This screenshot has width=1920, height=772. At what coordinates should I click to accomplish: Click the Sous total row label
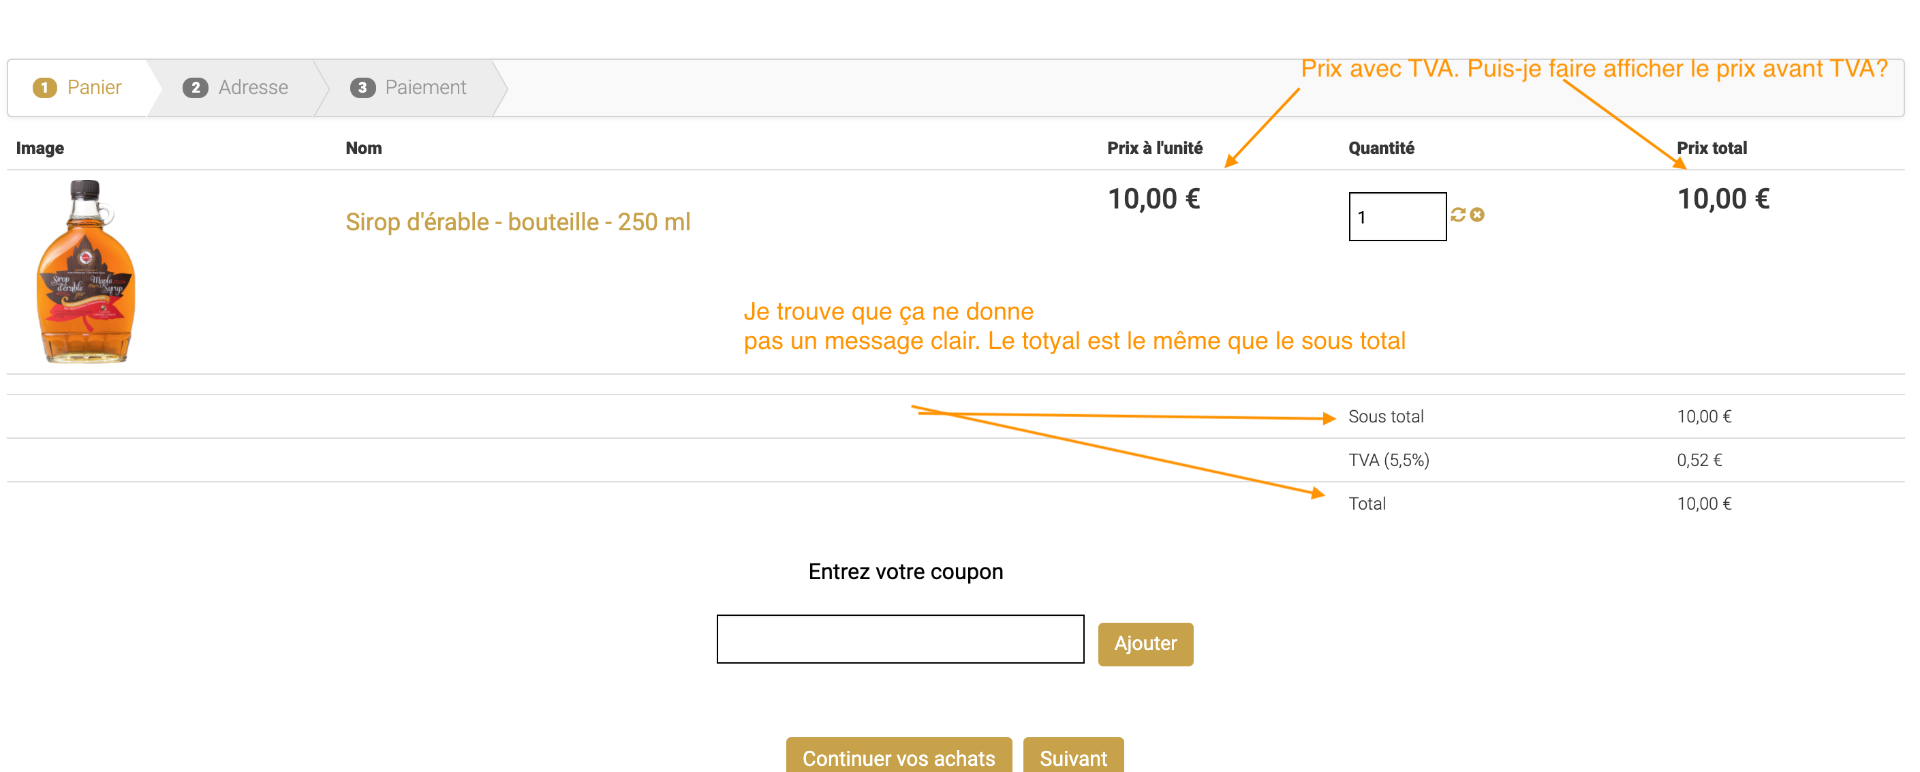click(x=1385, y=417)
